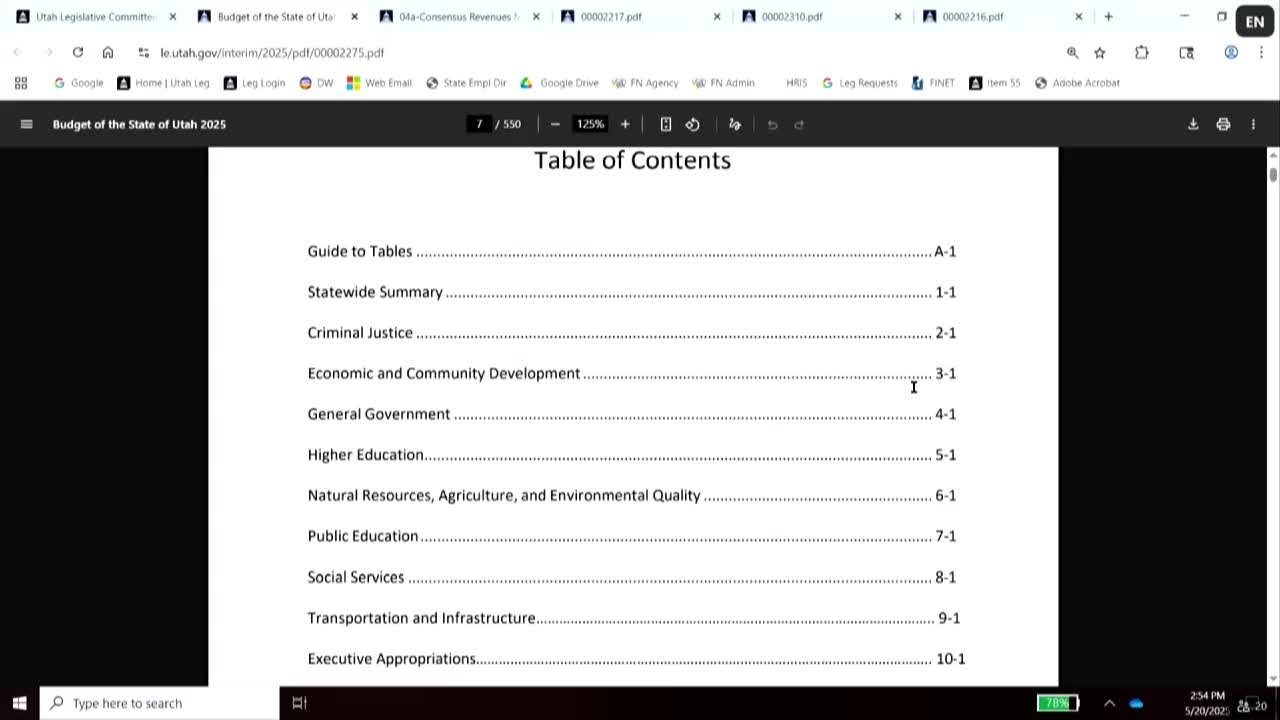Click the Windows Start button
This screenshot has width=1280, height=720.
pos(19,703)
